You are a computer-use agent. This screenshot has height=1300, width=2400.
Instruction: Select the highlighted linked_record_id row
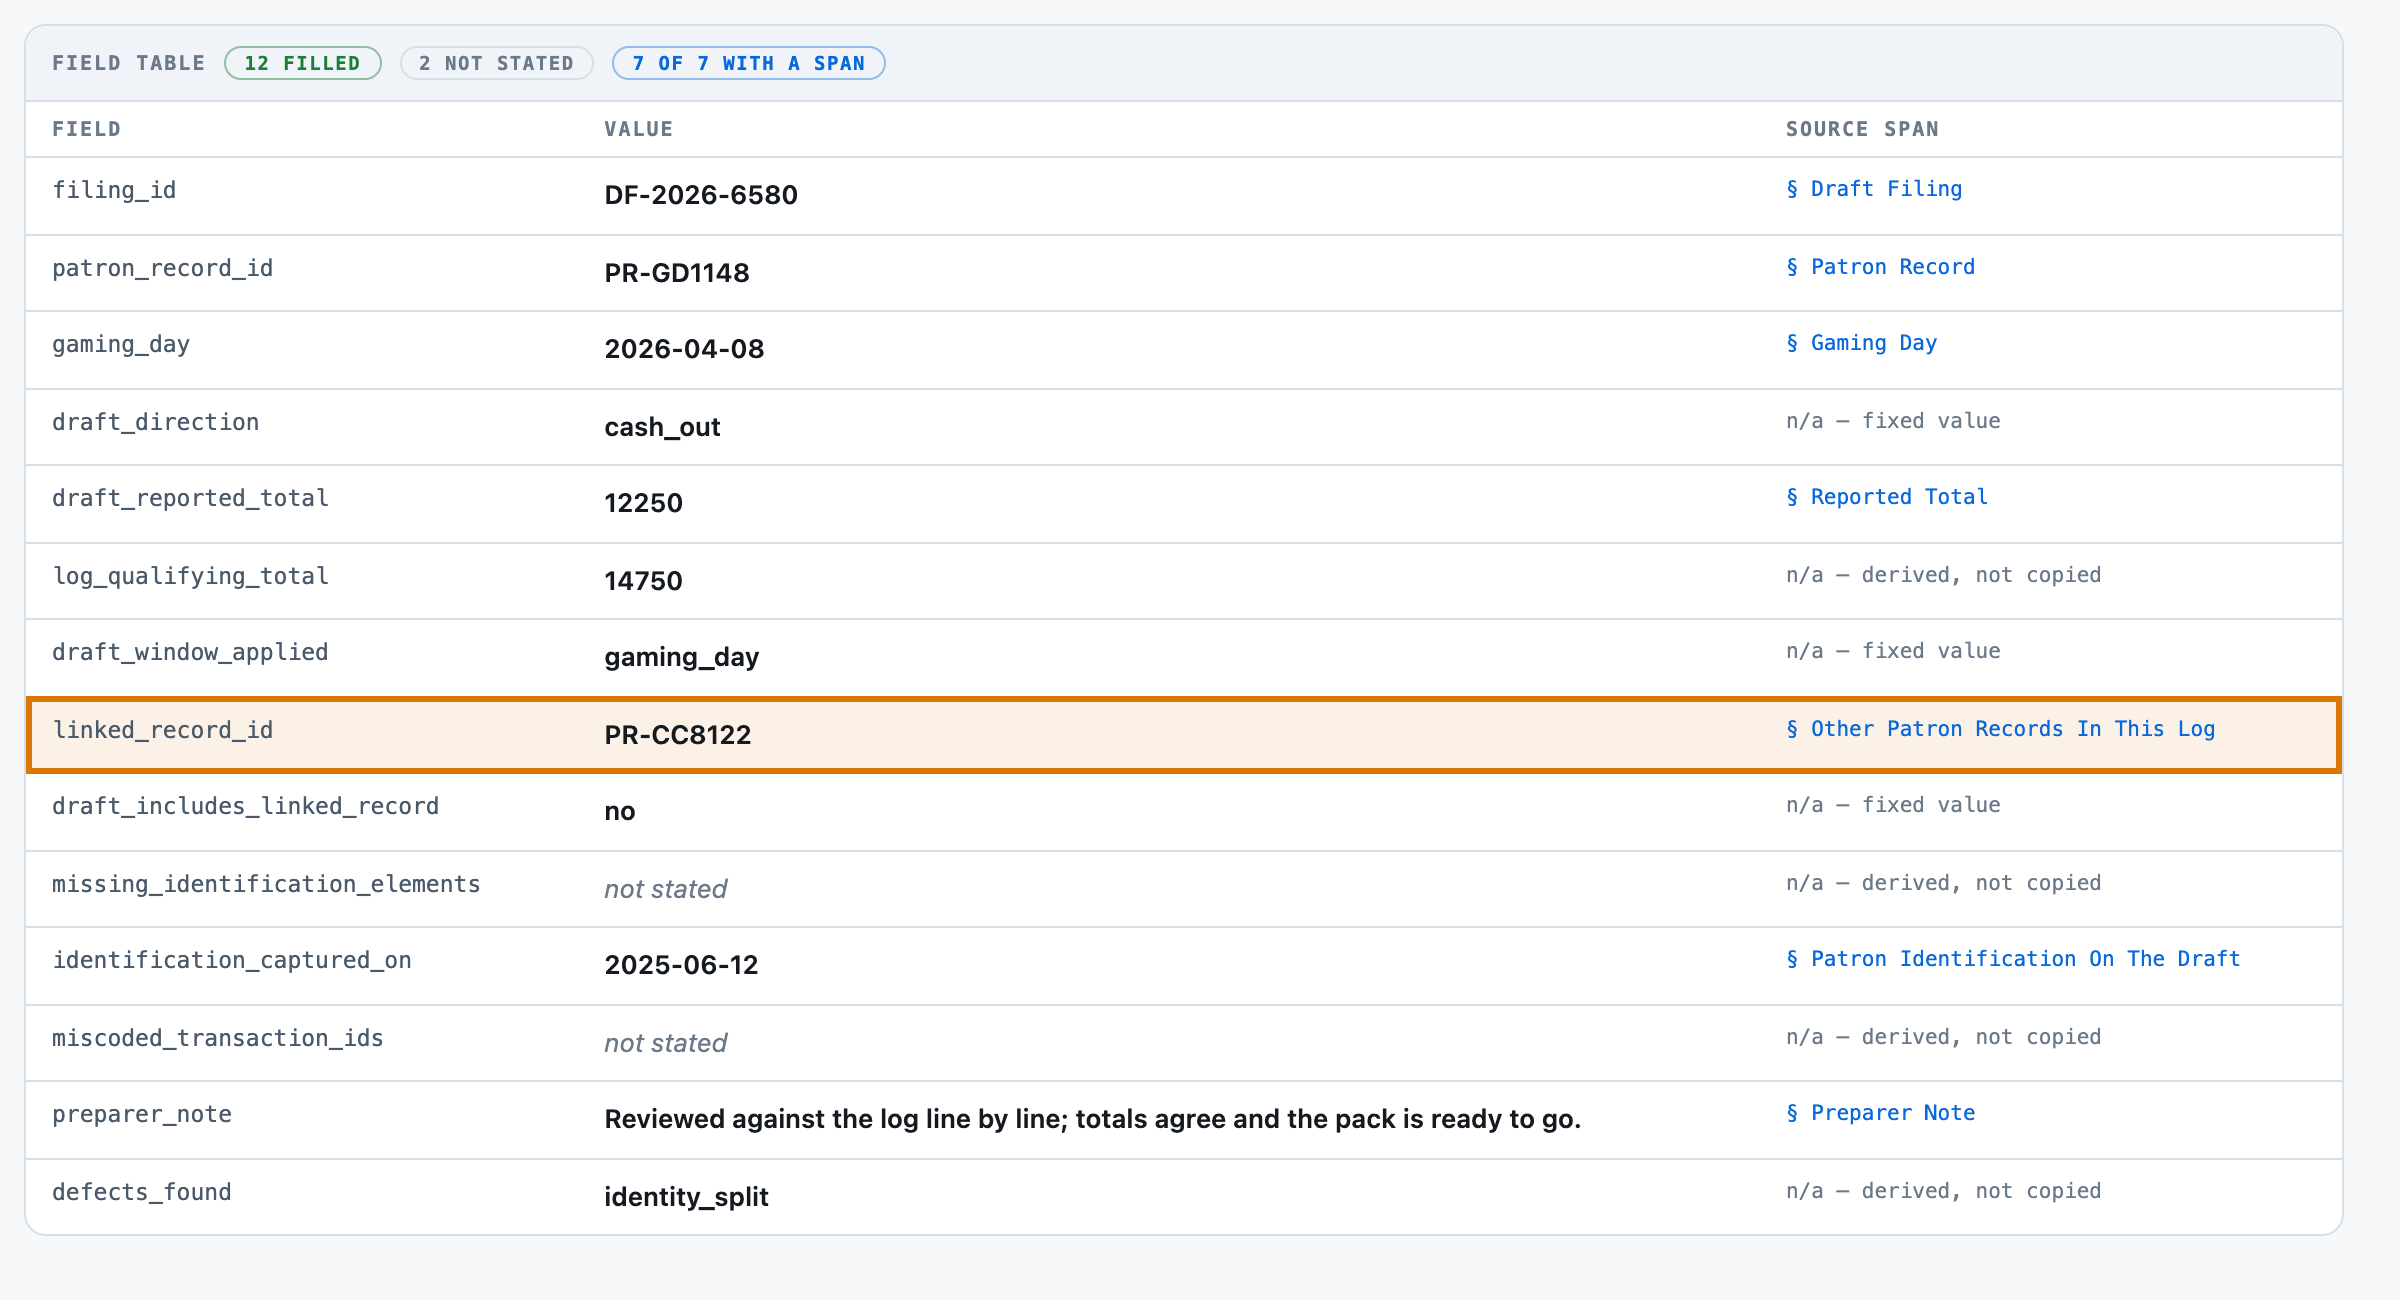tap(1184, 735)
